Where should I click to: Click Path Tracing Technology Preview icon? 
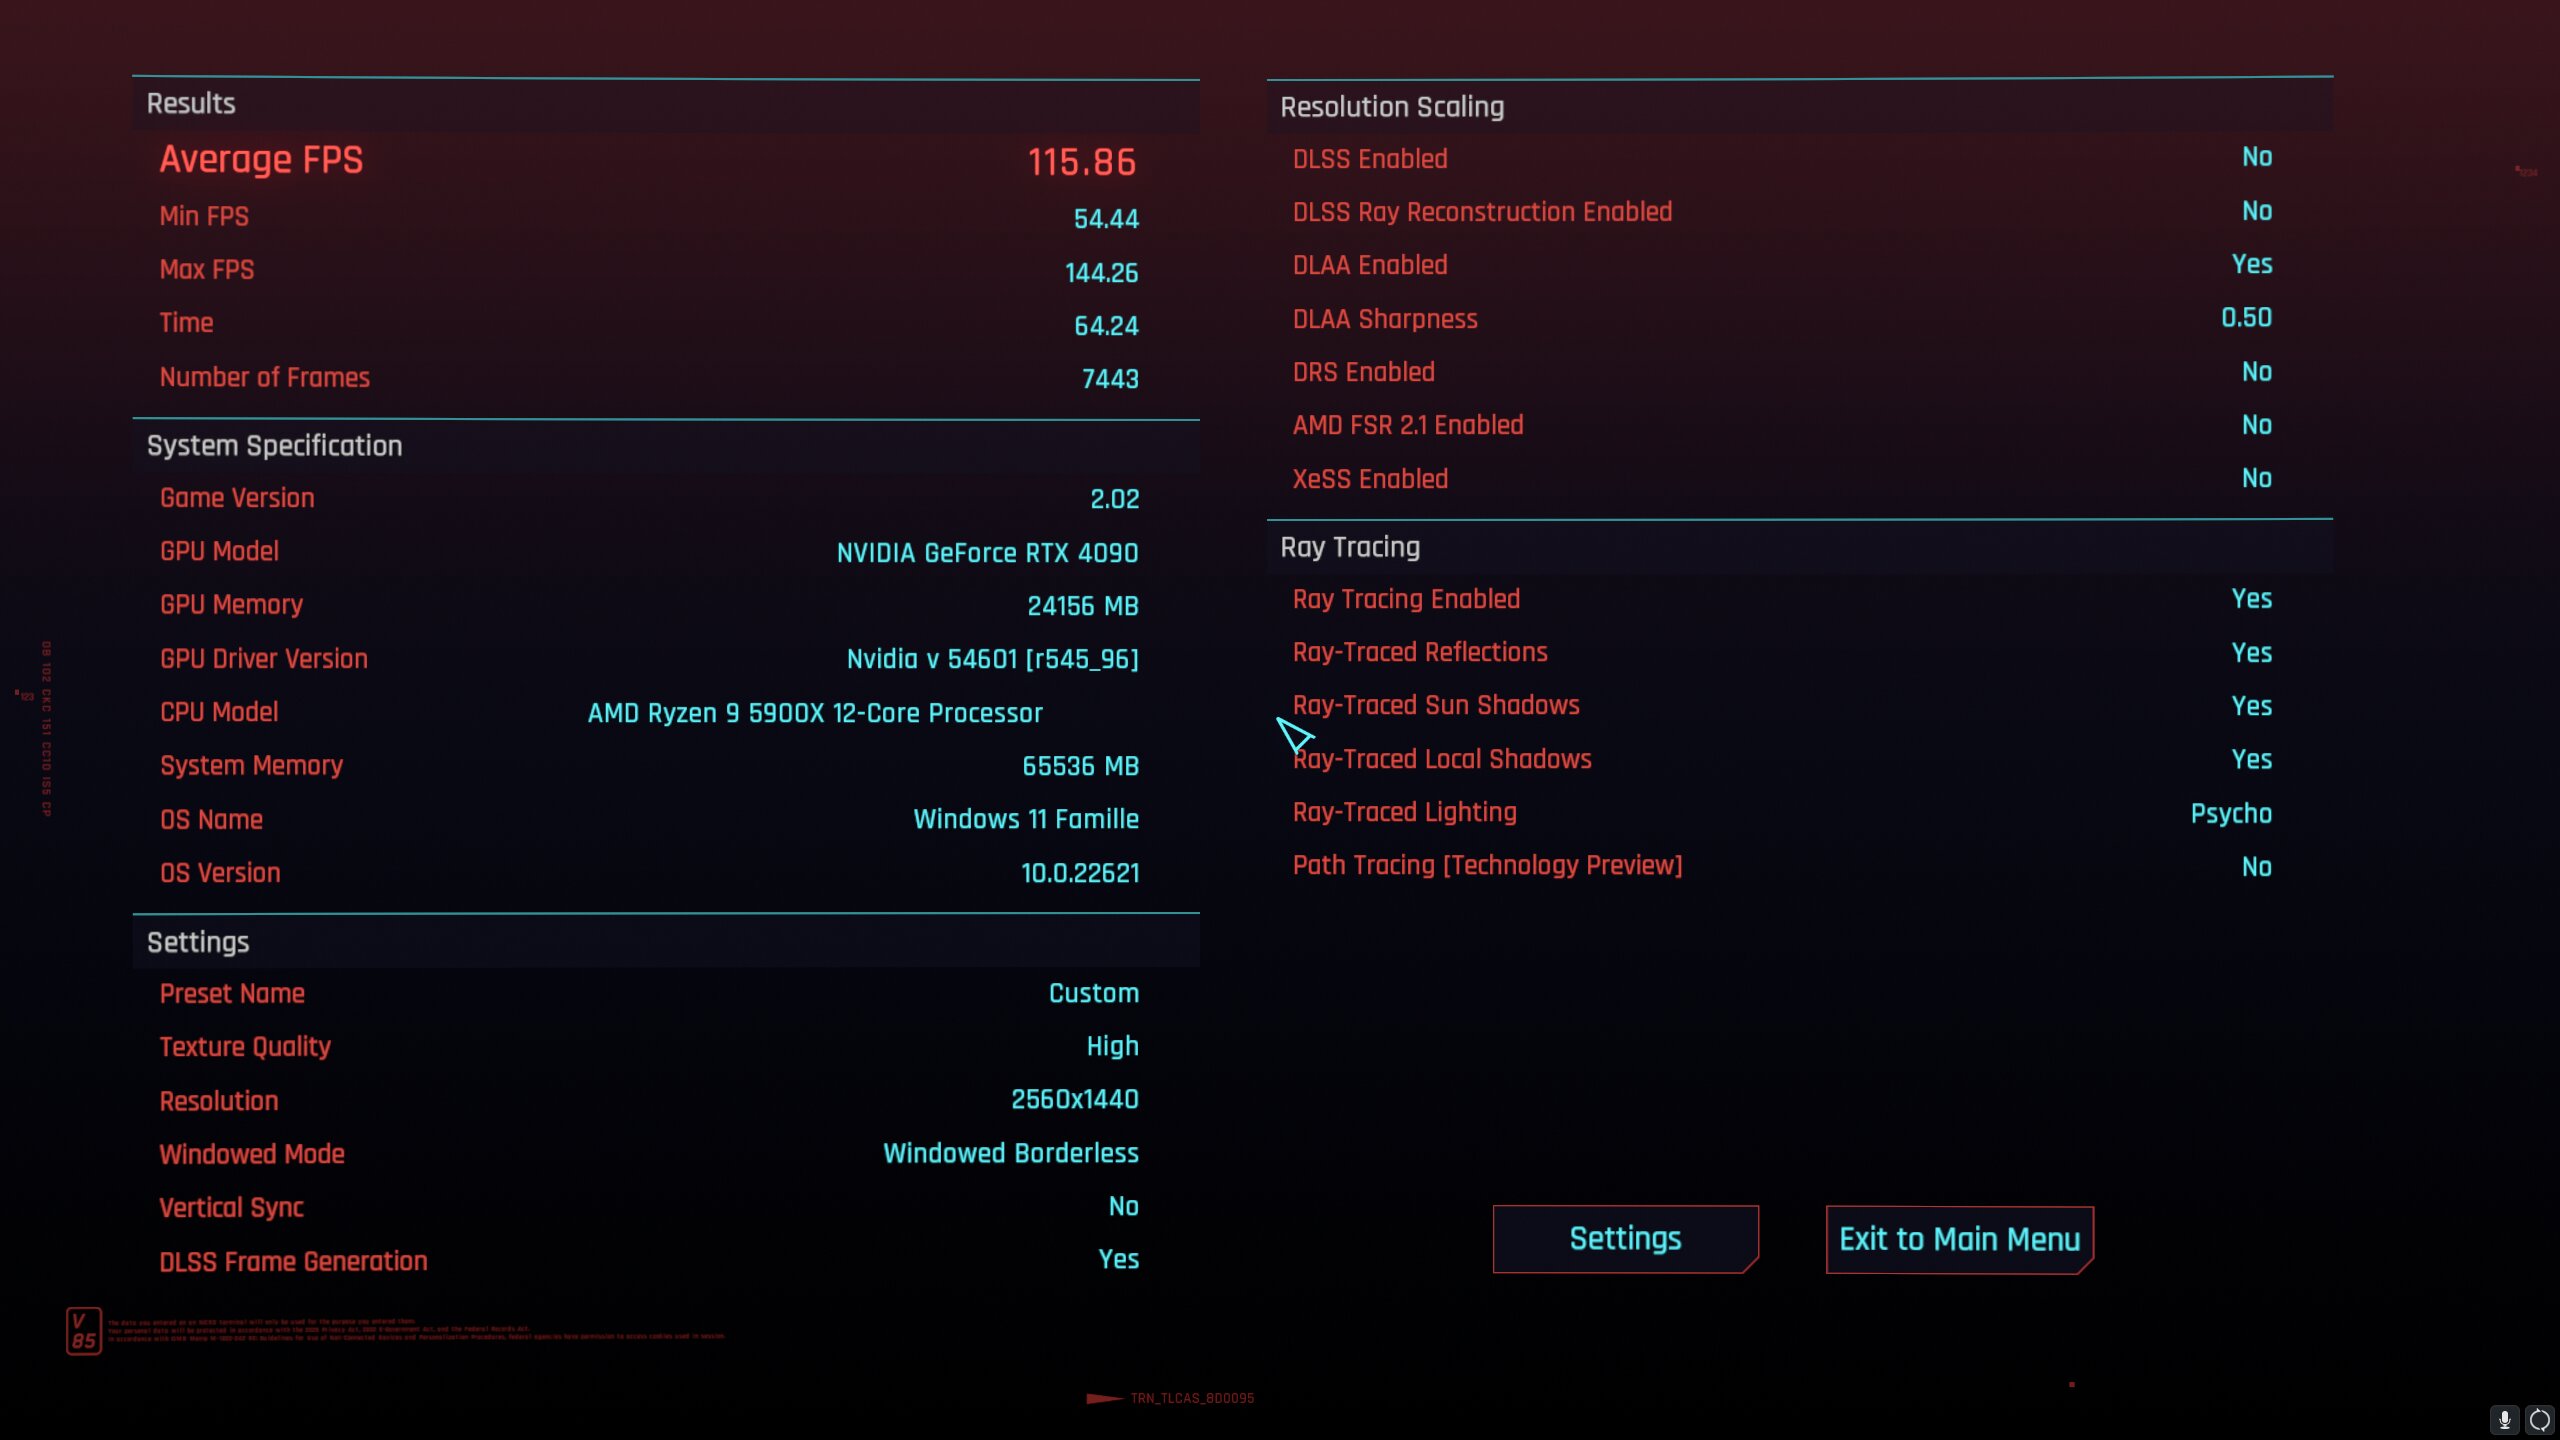[x=1486, y=865]
